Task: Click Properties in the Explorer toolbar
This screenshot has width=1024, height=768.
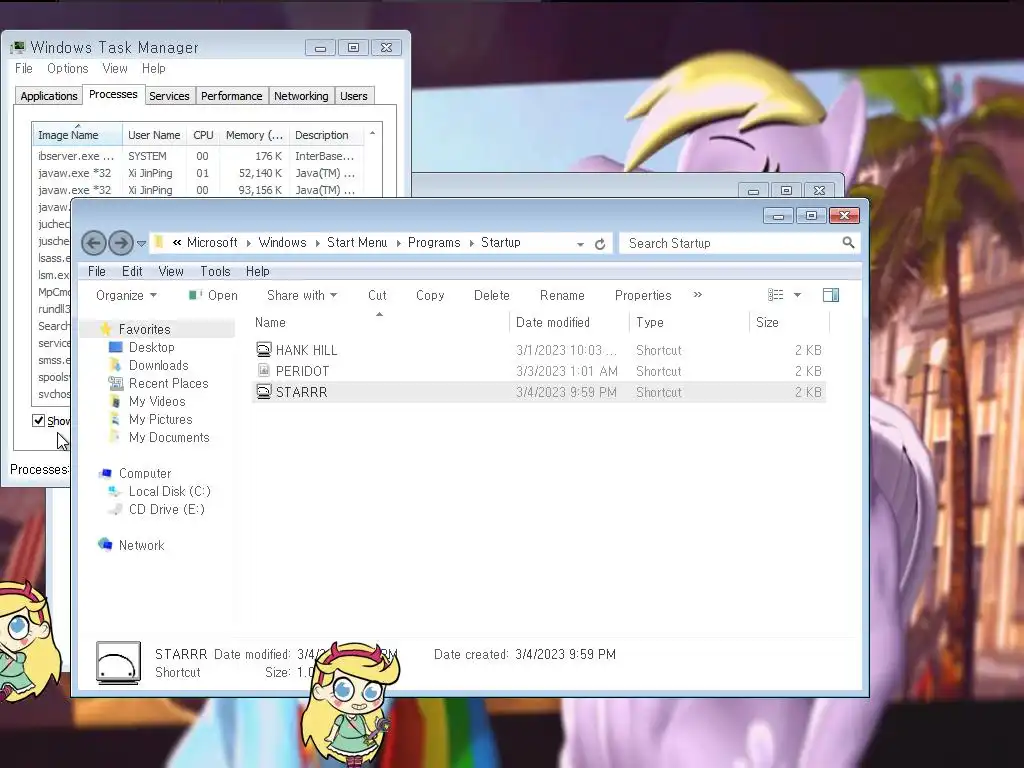Action: (x=643, y=295)
